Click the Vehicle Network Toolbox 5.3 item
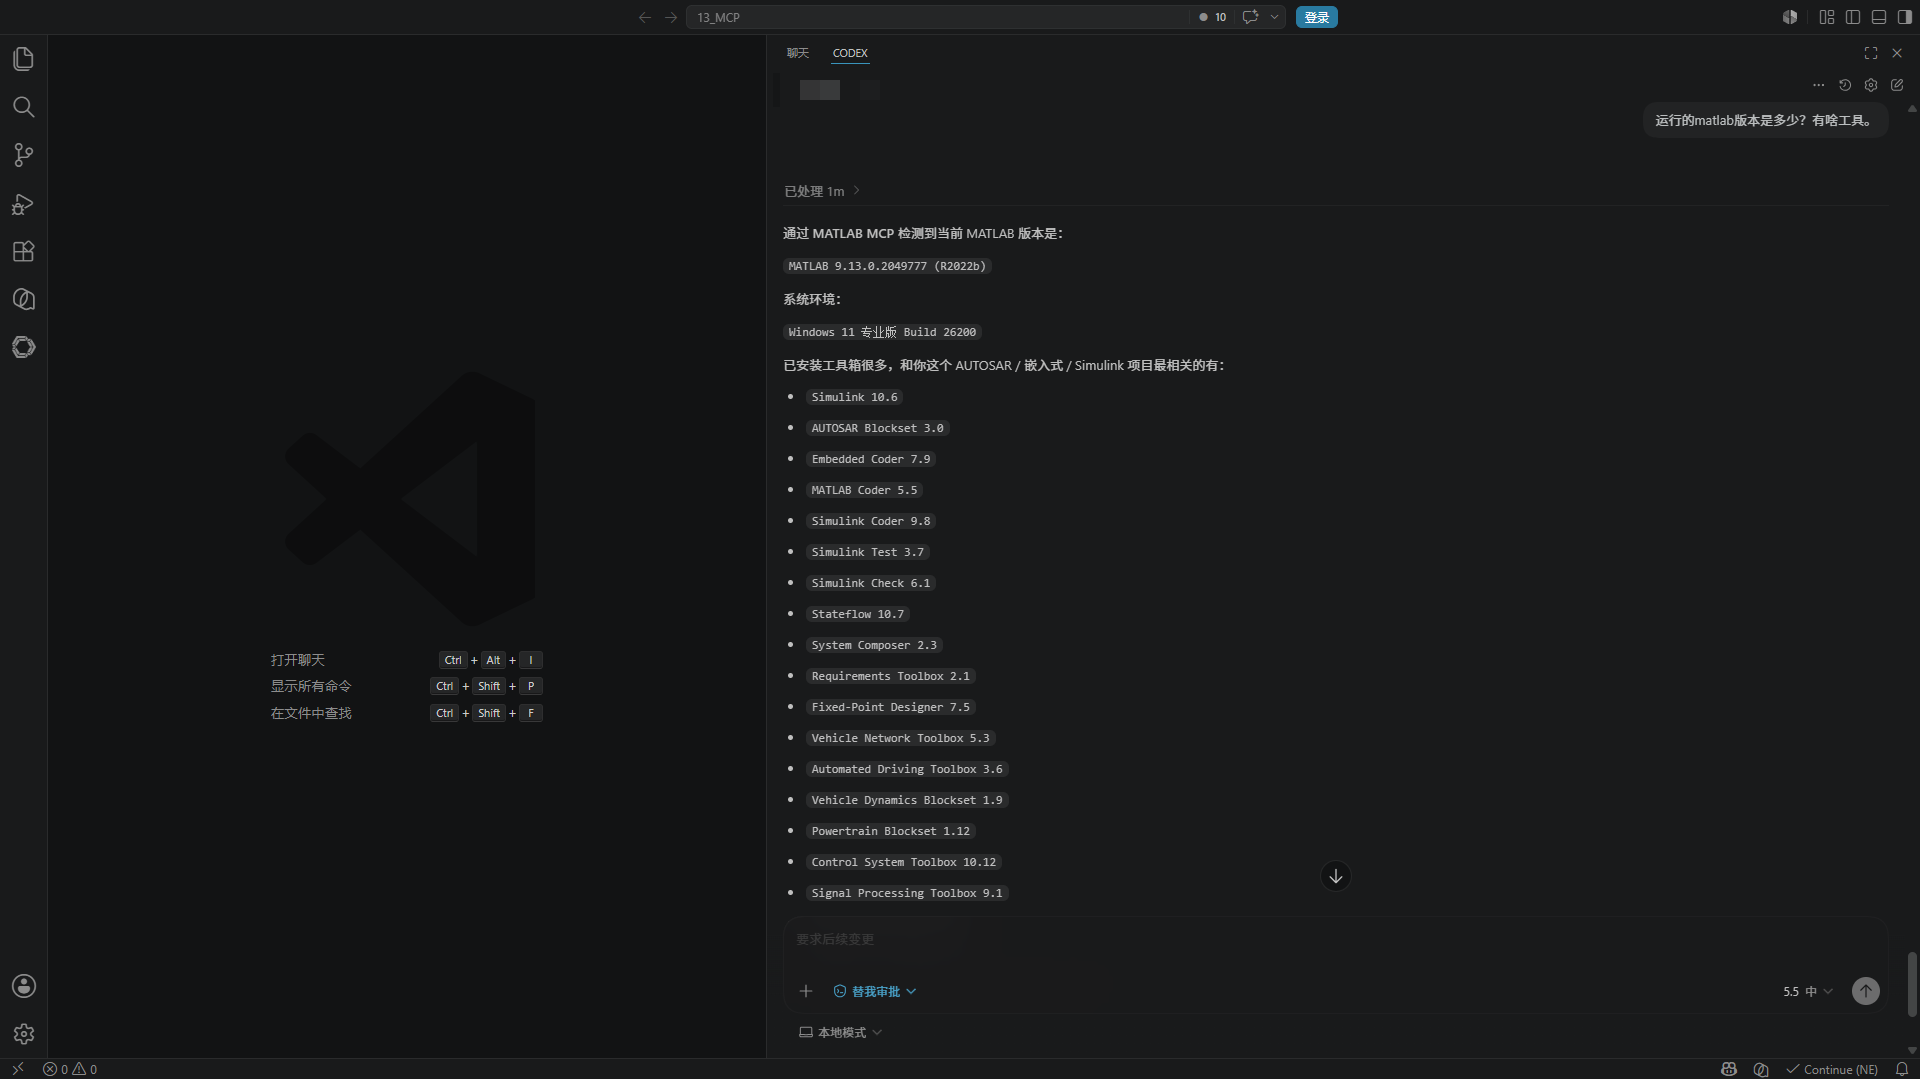This screenshot has width=1920, height=1079. [x=900, y=738]
